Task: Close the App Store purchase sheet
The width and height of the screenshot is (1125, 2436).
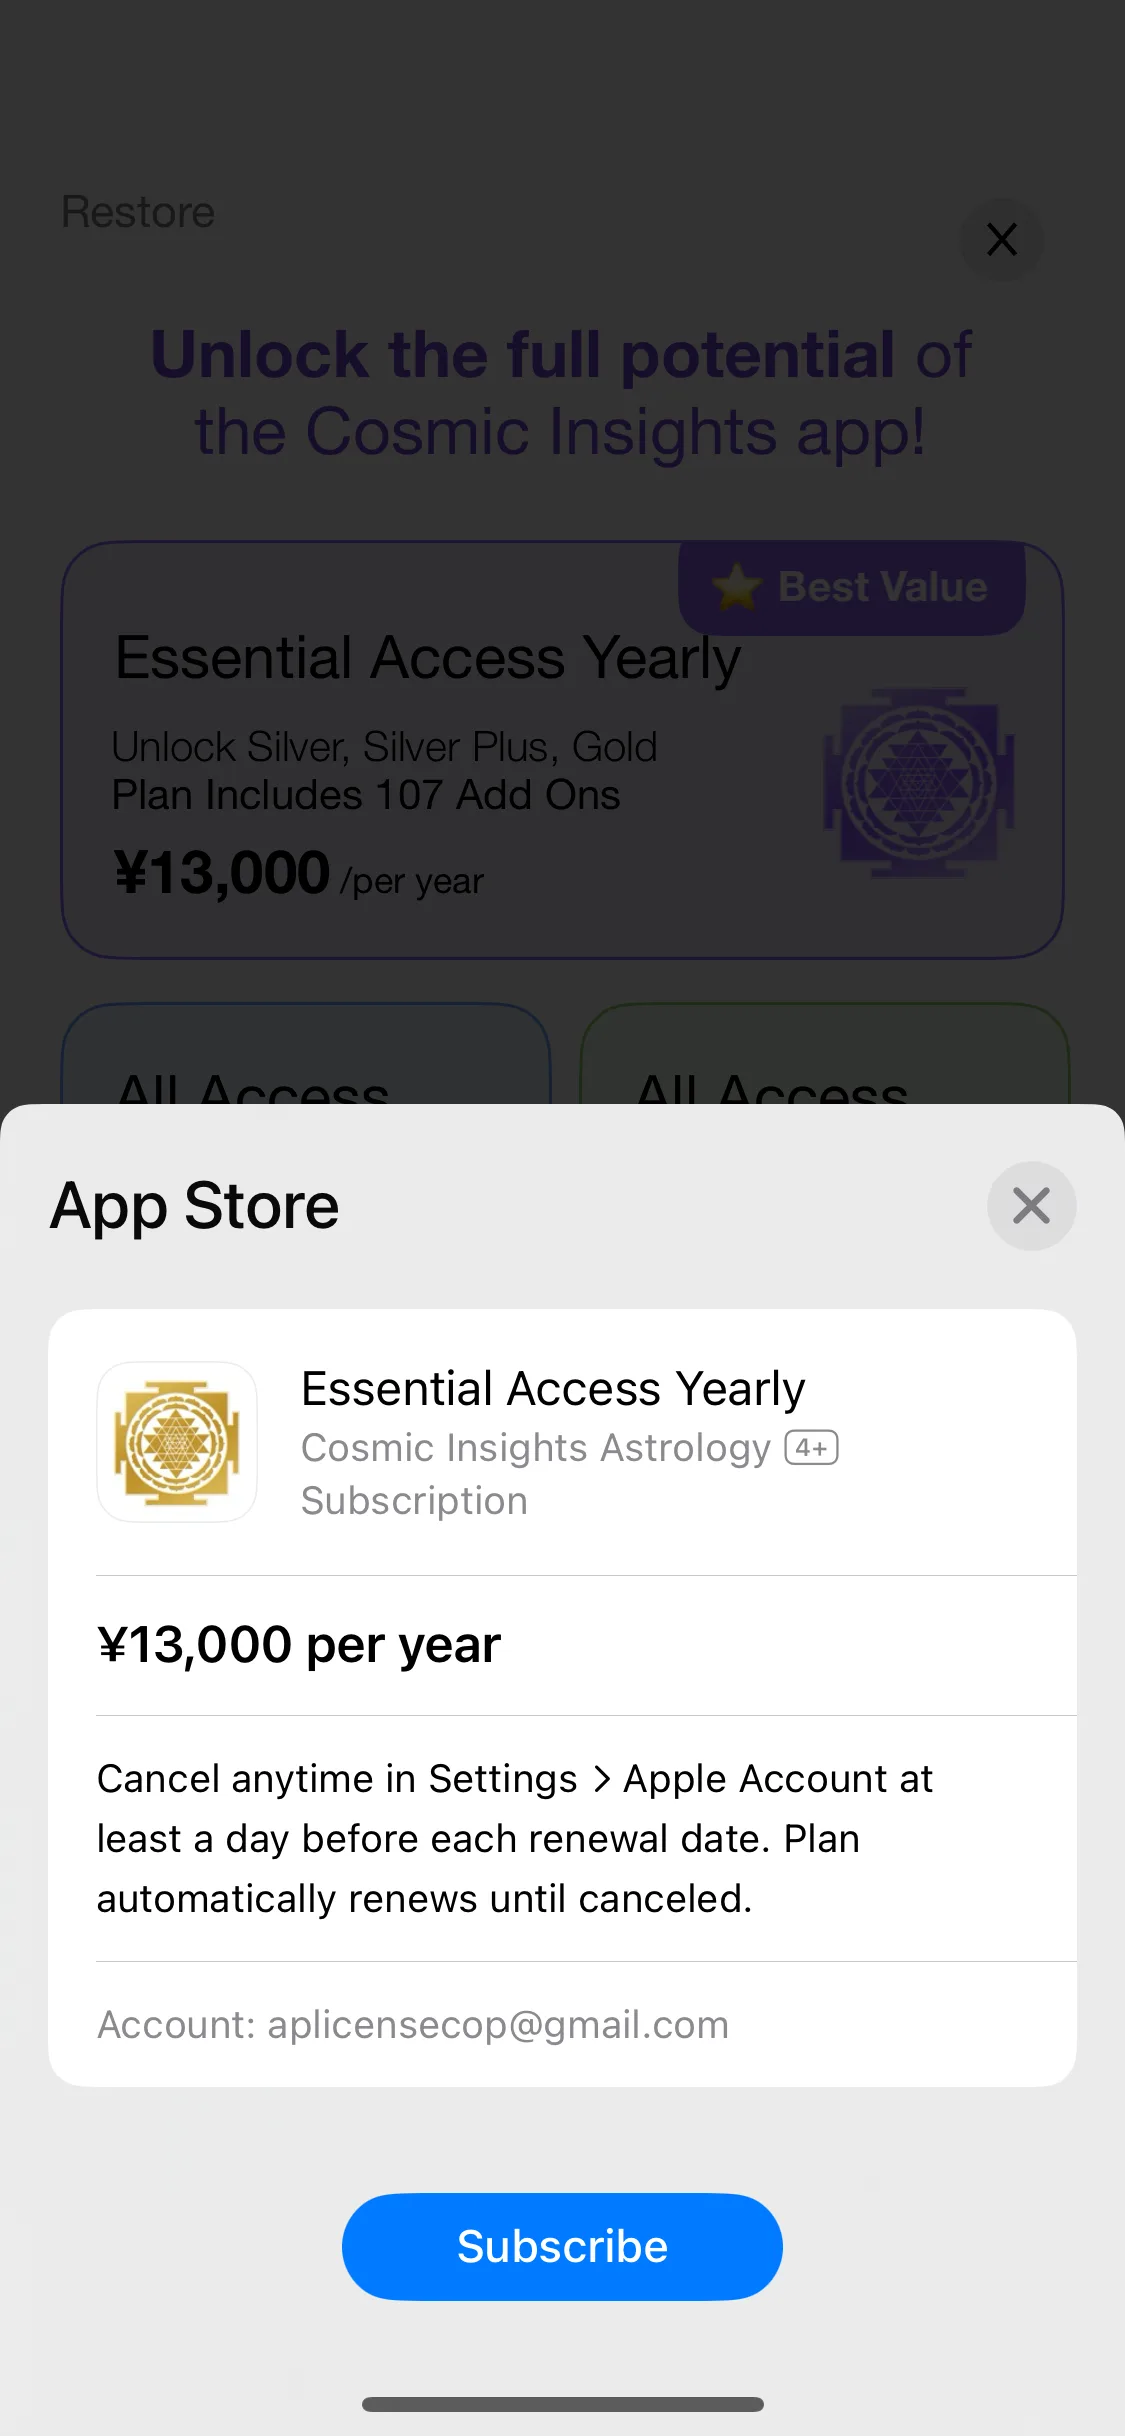Action: click(x=1031, y=1205)
